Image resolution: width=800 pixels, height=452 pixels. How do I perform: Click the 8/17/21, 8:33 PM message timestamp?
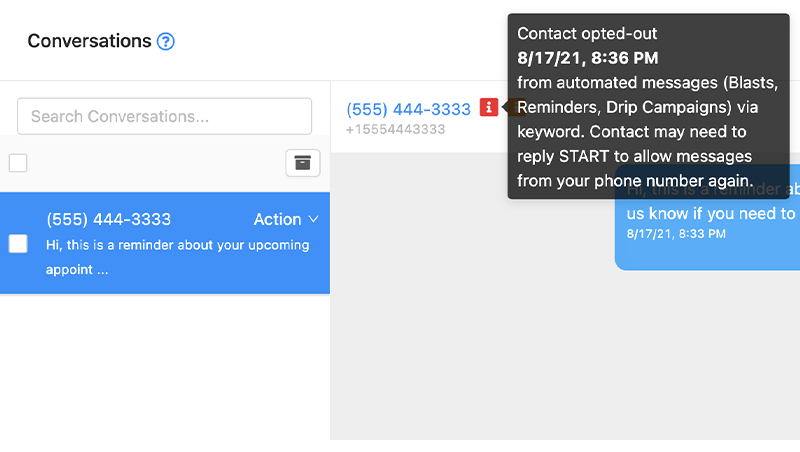point(676,234)
